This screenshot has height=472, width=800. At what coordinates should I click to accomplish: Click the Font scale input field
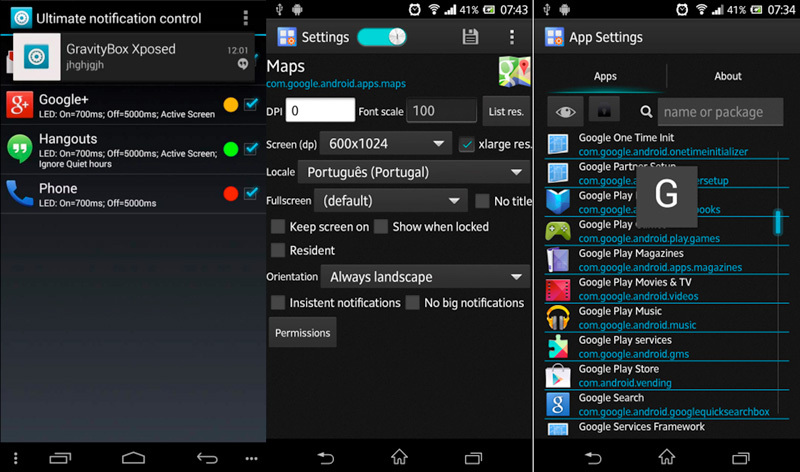tap(441, 110)
